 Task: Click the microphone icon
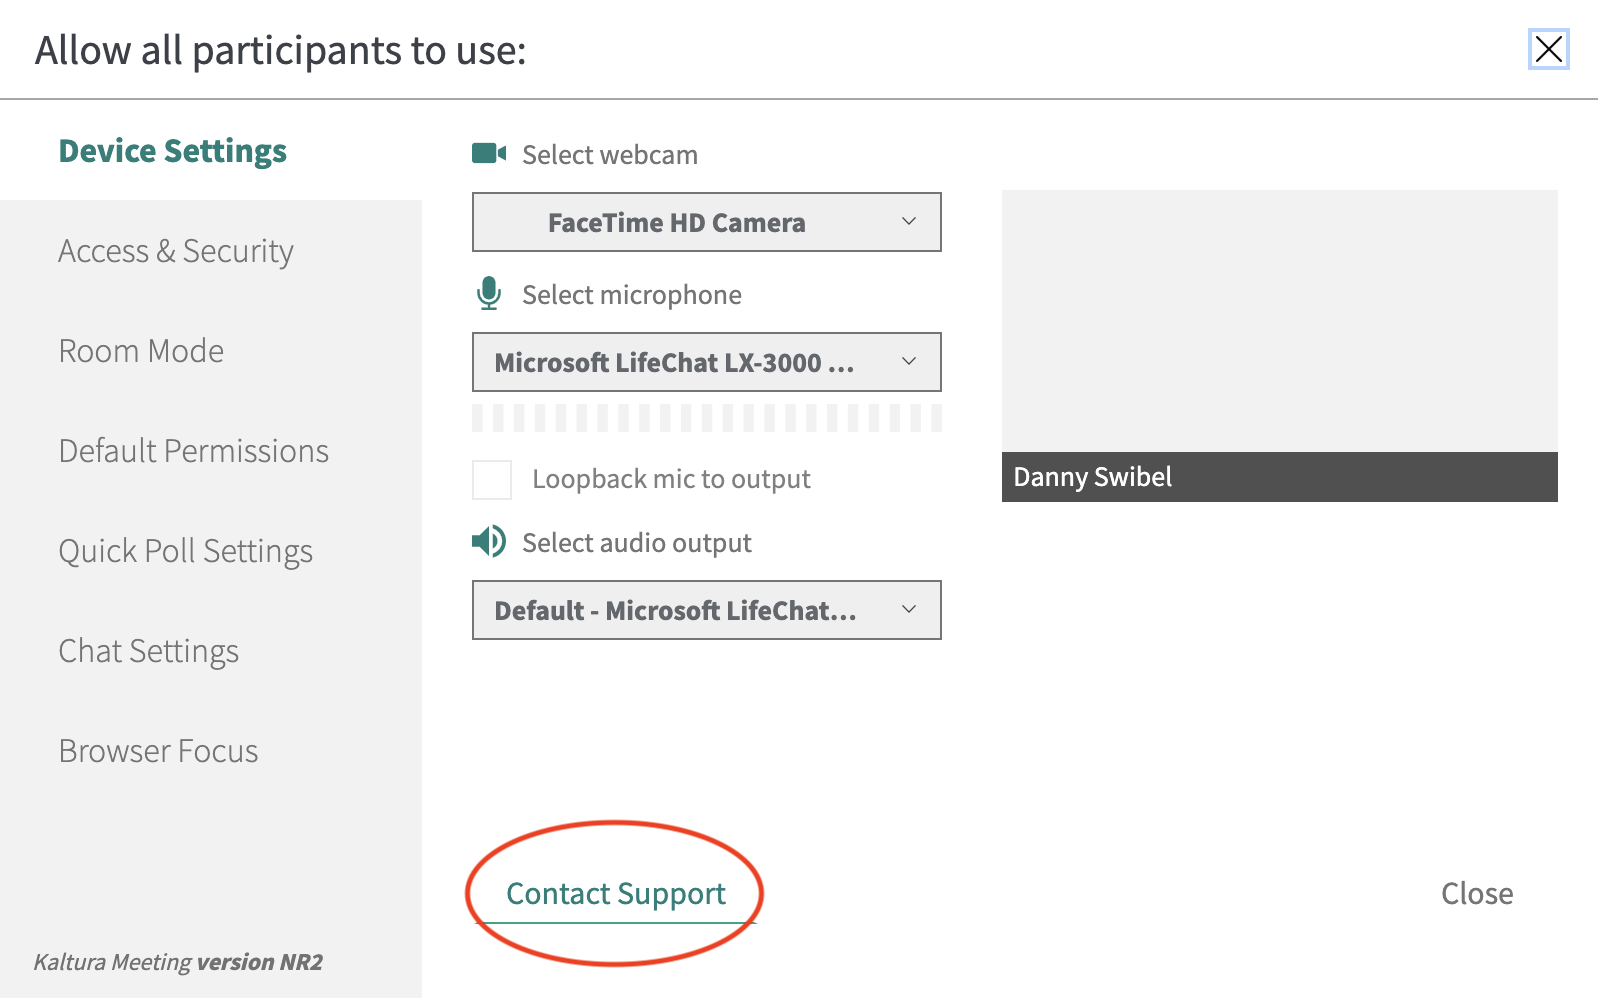(488, 294)
